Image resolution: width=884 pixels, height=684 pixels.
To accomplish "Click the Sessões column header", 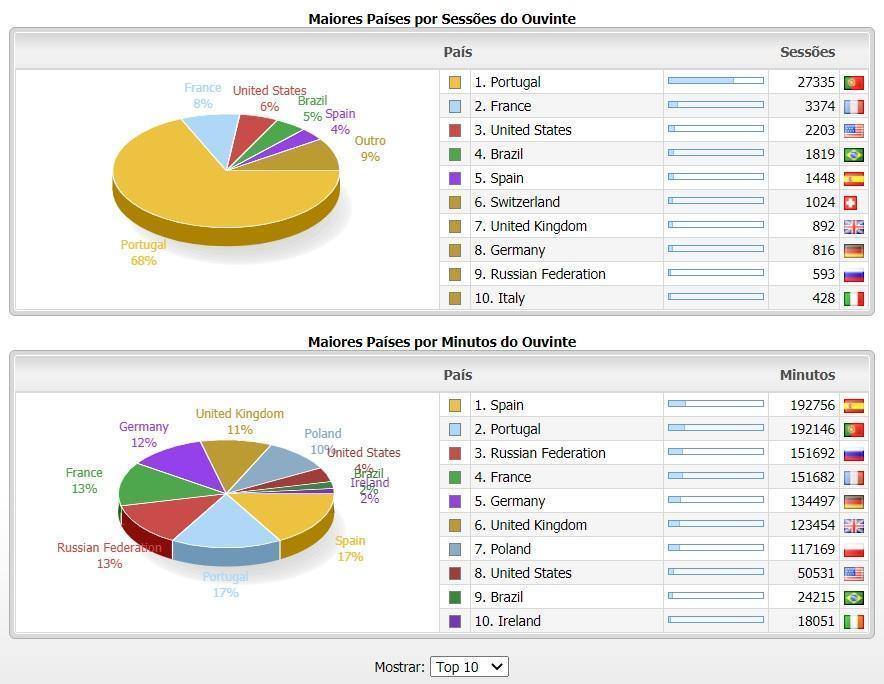I will [807, 52].
